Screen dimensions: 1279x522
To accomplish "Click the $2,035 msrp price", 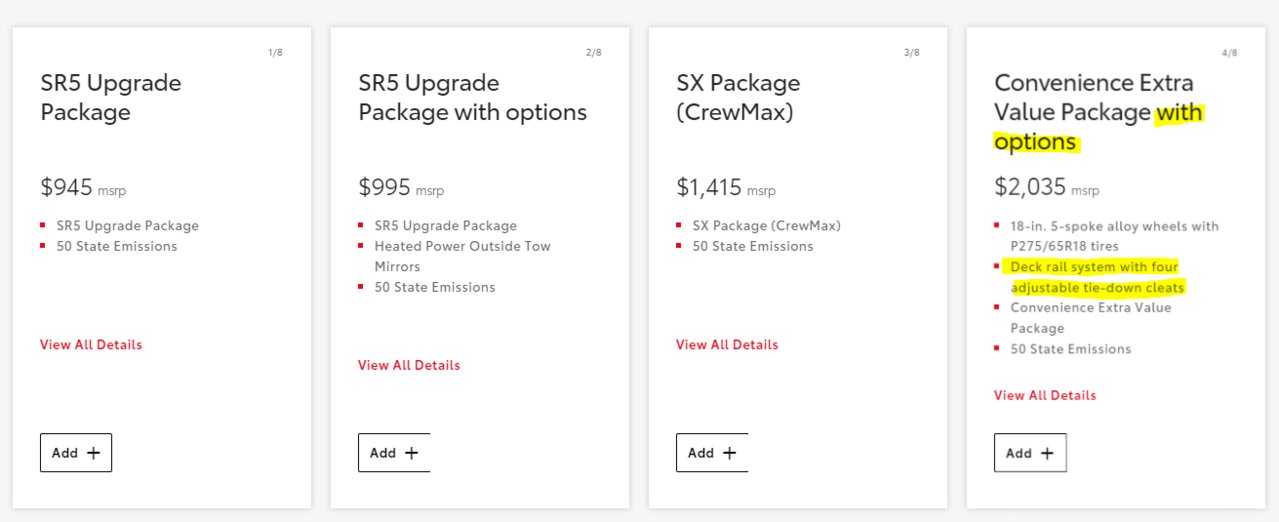I will click(1046, 187).
